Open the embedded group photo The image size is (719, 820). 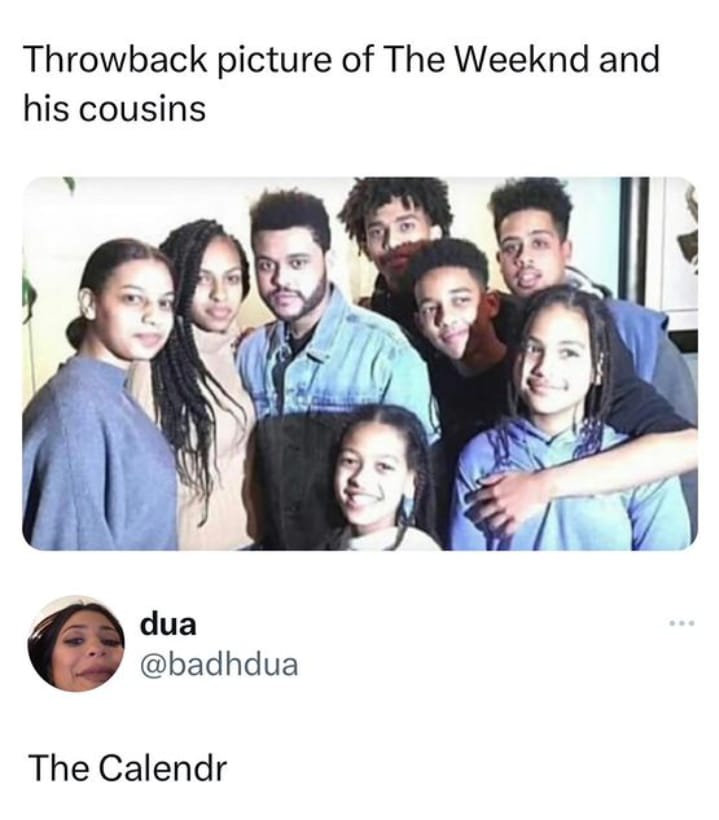[360, 363]
